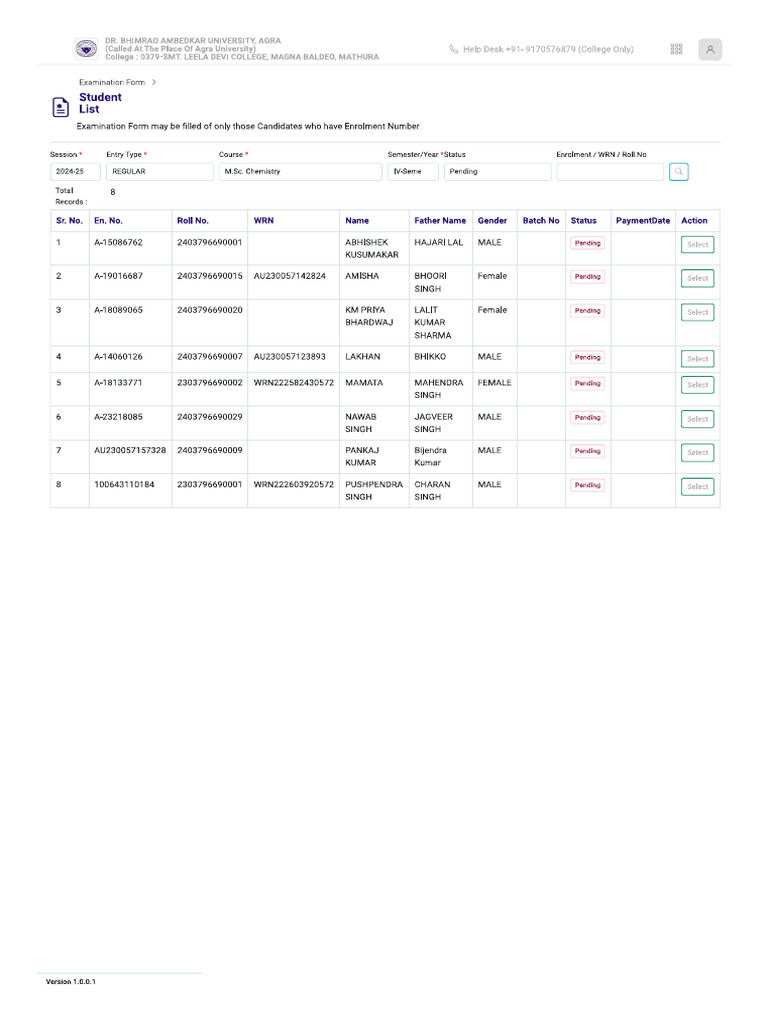Image resolution: width=768 pixels, height=1024 pixels.
Task: Click the Help Desk phone icon
Action: (453, 49)
